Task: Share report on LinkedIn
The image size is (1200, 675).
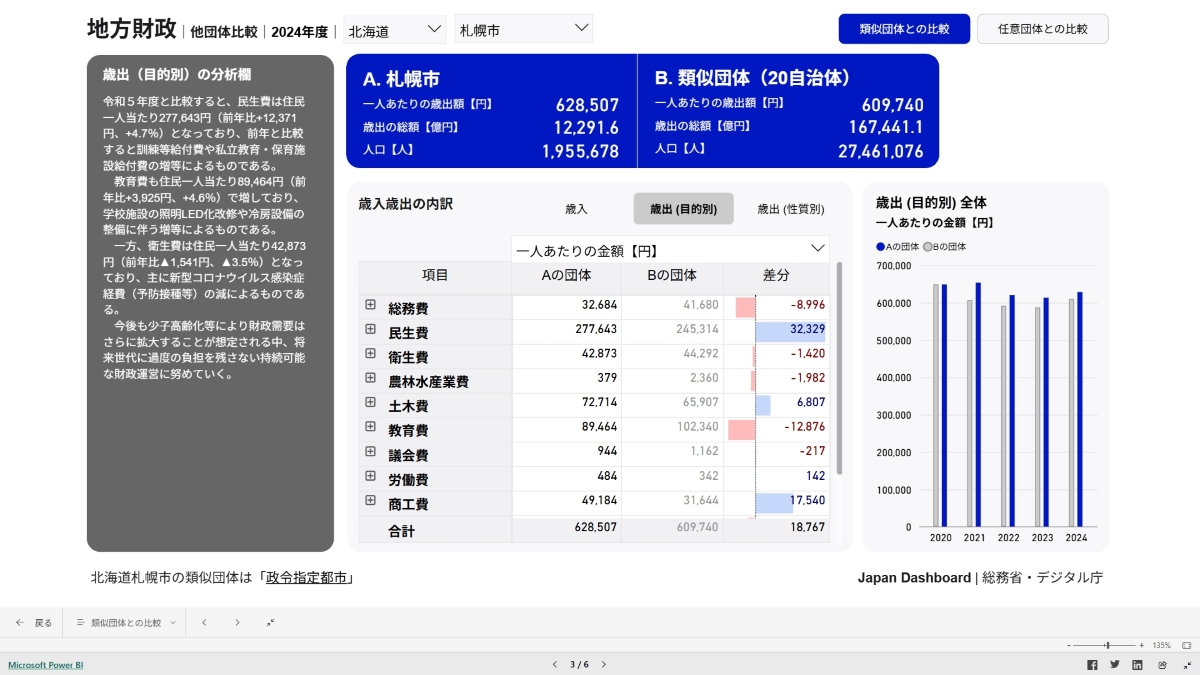Action: pos(1138,664)
